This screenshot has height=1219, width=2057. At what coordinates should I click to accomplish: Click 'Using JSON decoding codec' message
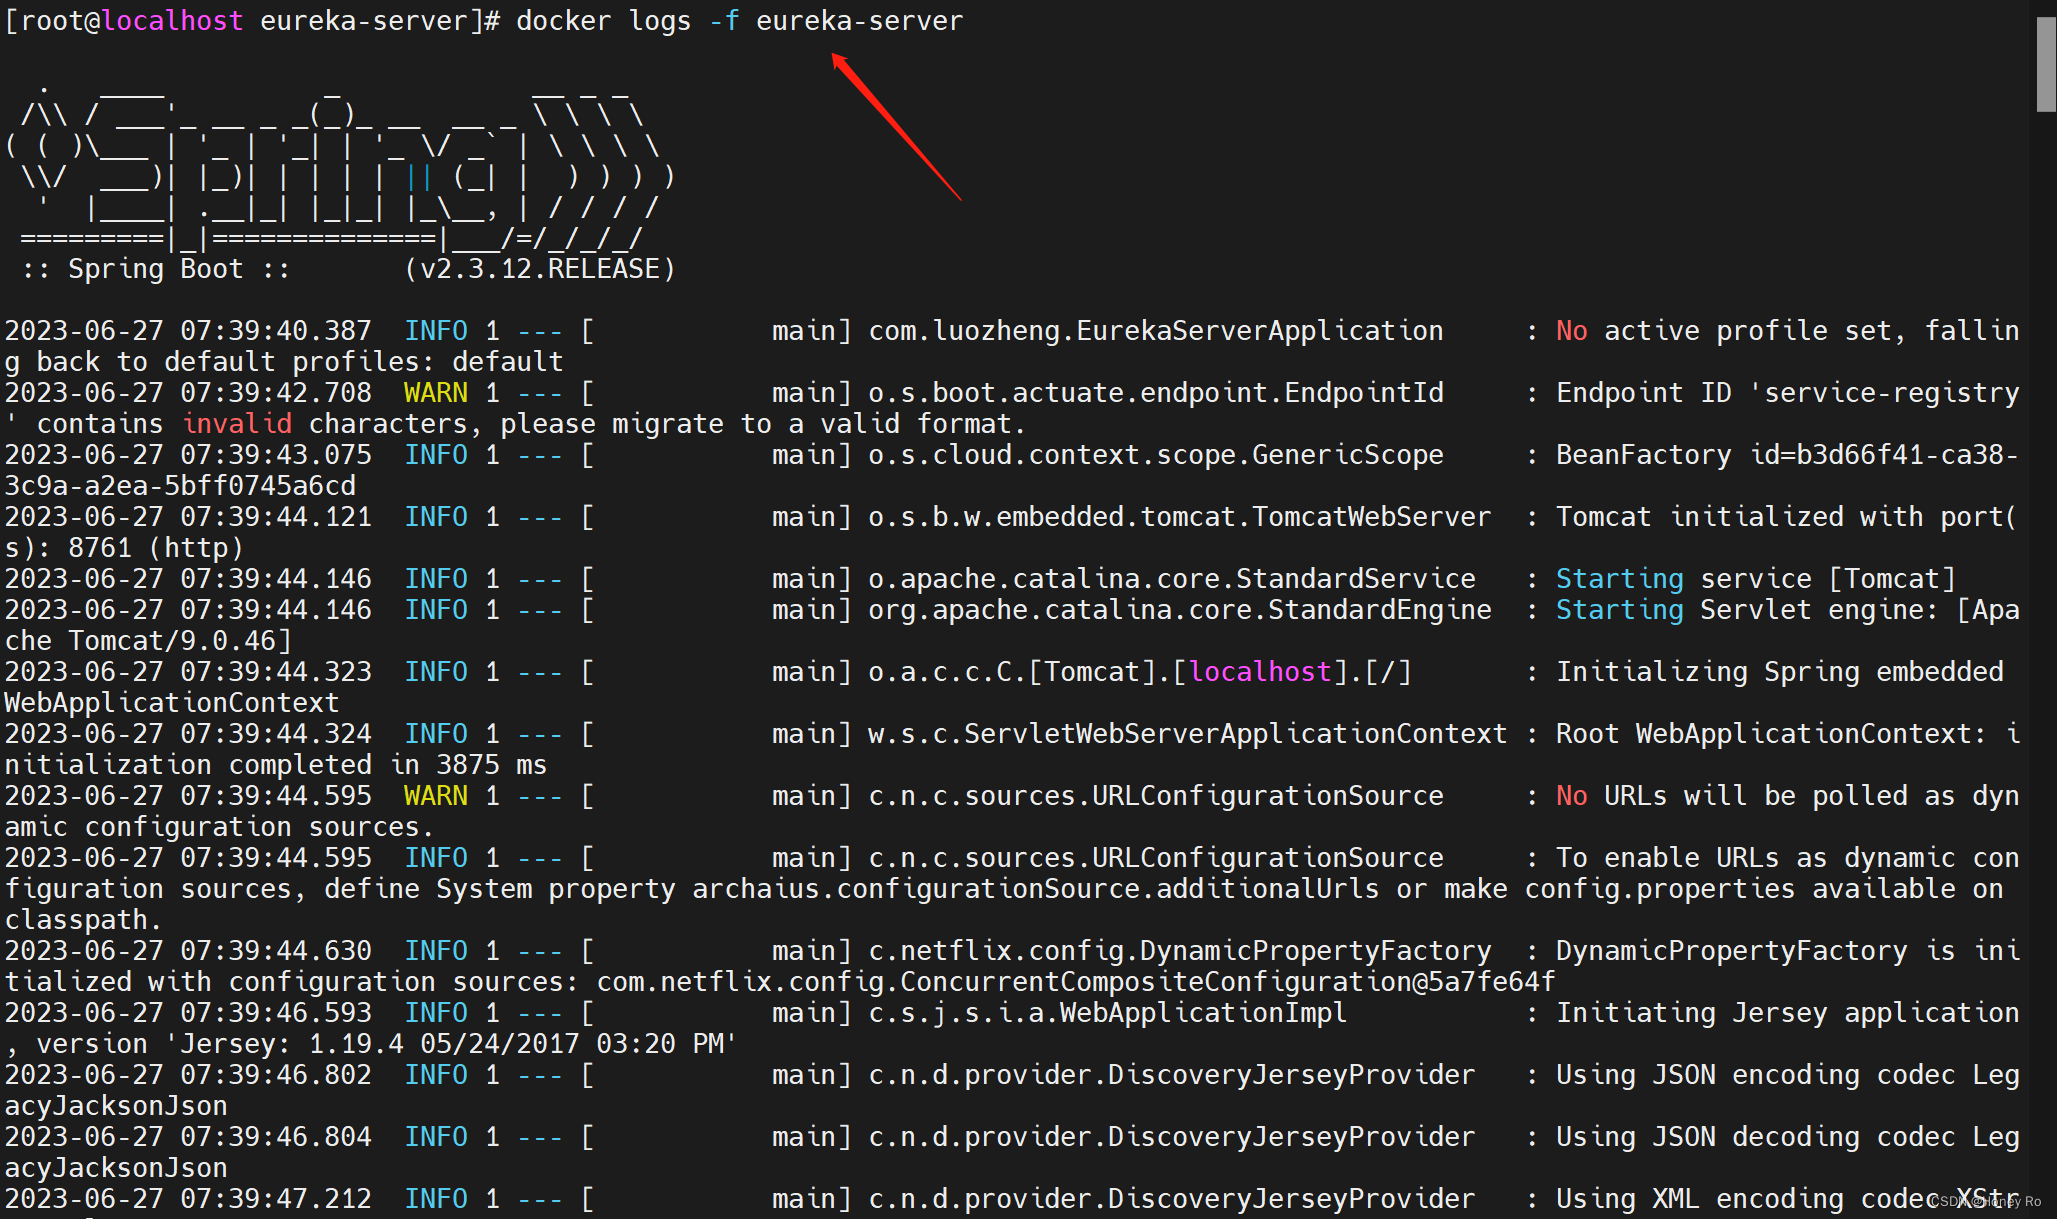[x=1755, y=1137]
